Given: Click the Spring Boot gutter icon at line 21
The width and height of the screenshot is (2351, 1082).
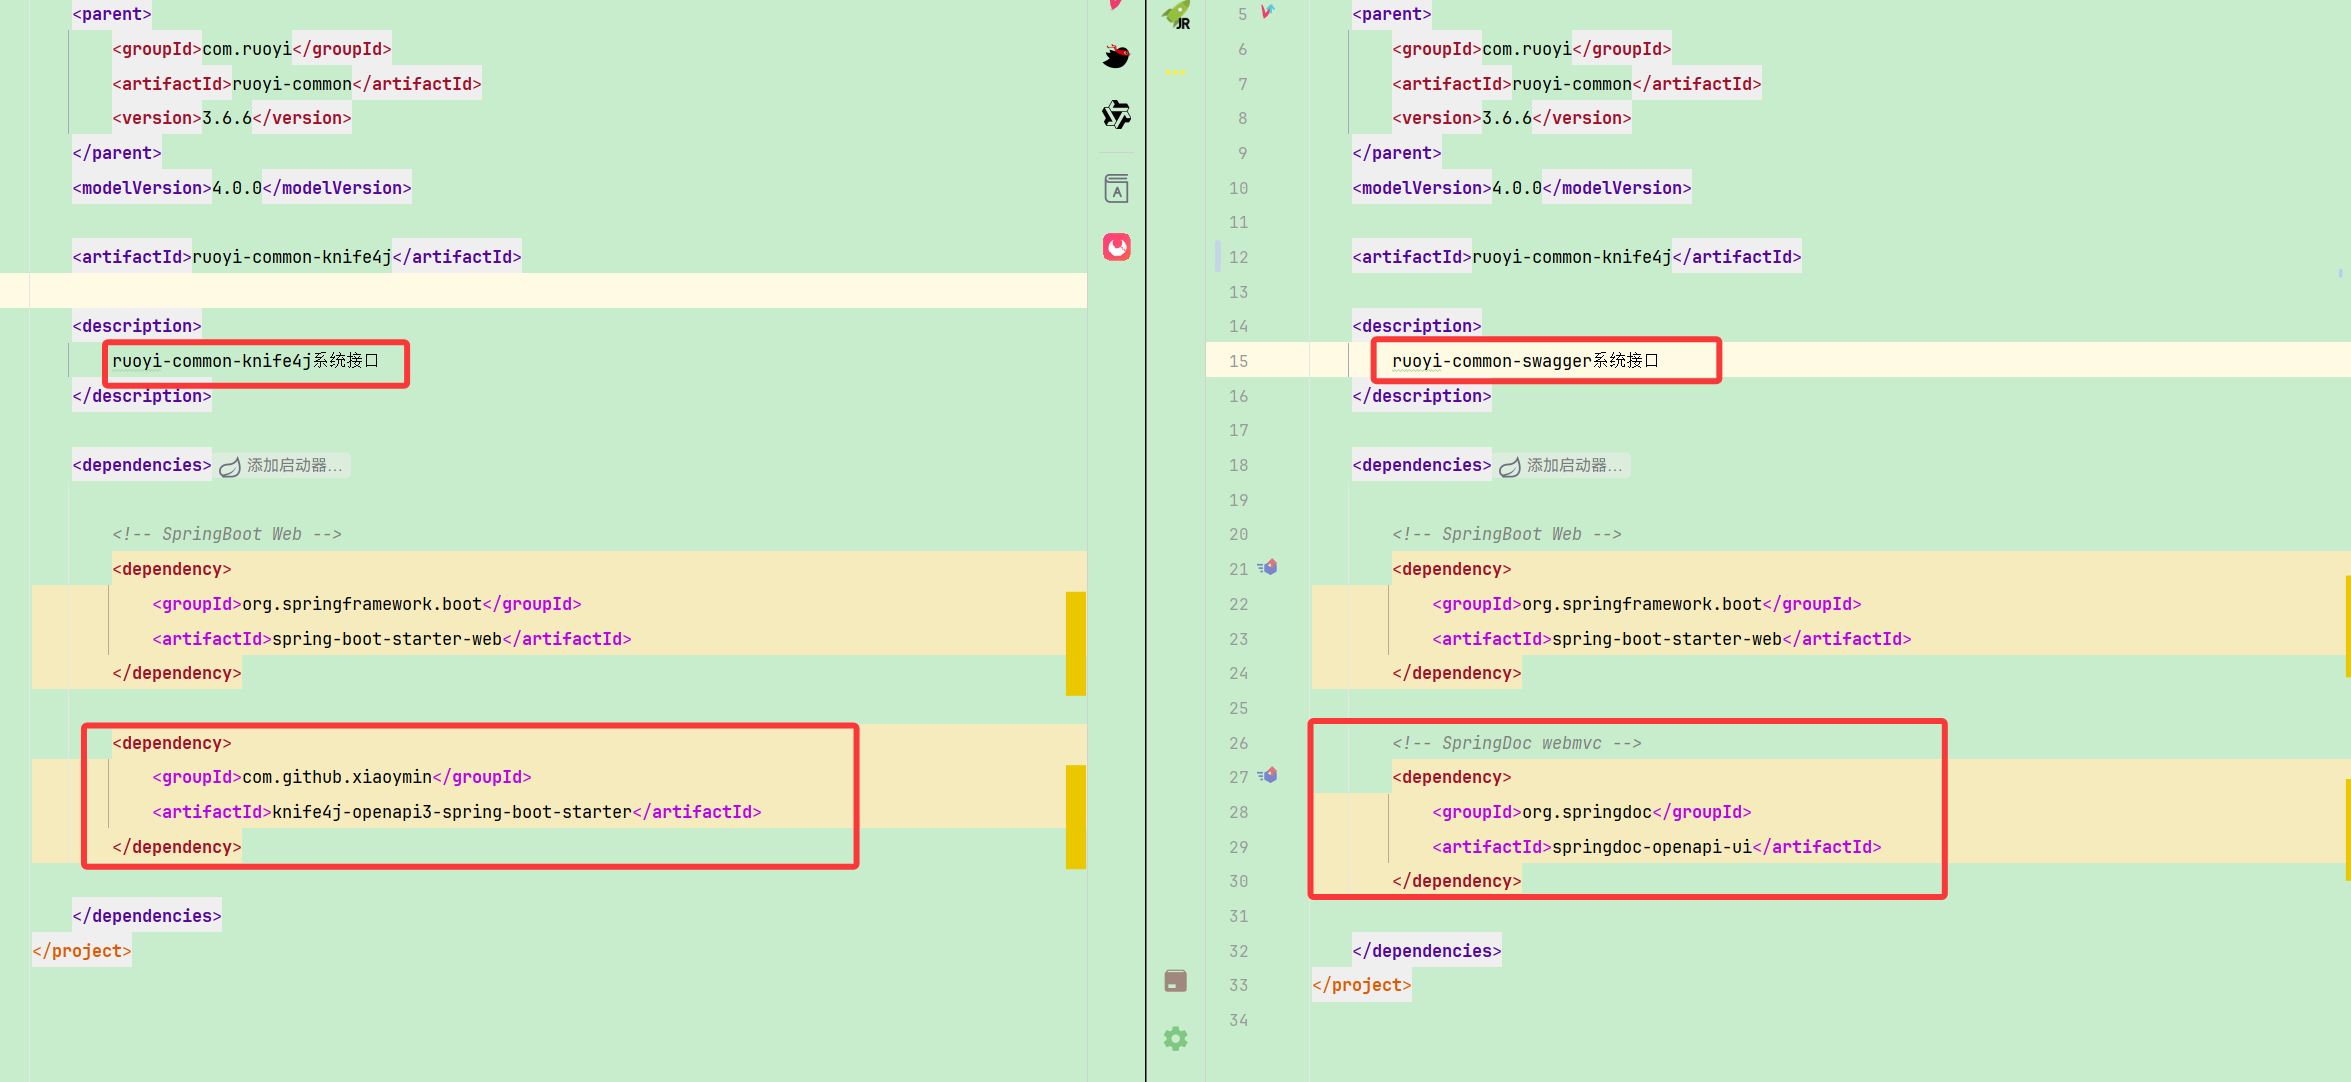Looking at the screenshot, I should click(x=1268, y=568).
